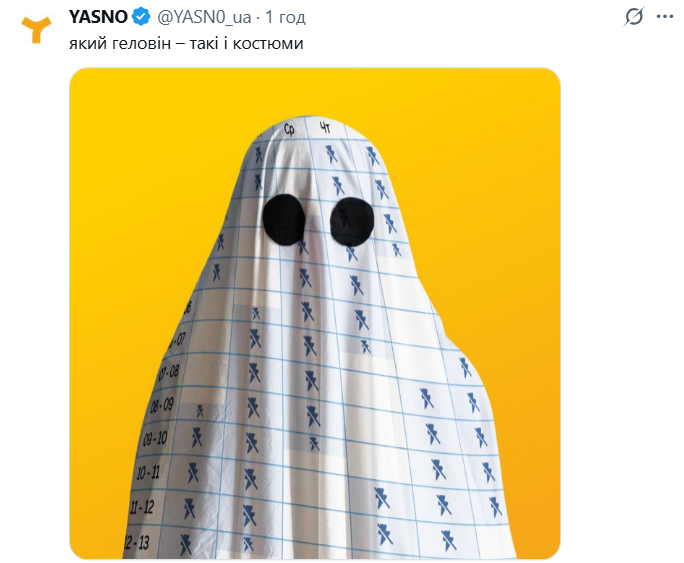Open the Grok explain-post icon
This screenshot has width=684, height=563.
pyautogui.click(x=633, y=17)
